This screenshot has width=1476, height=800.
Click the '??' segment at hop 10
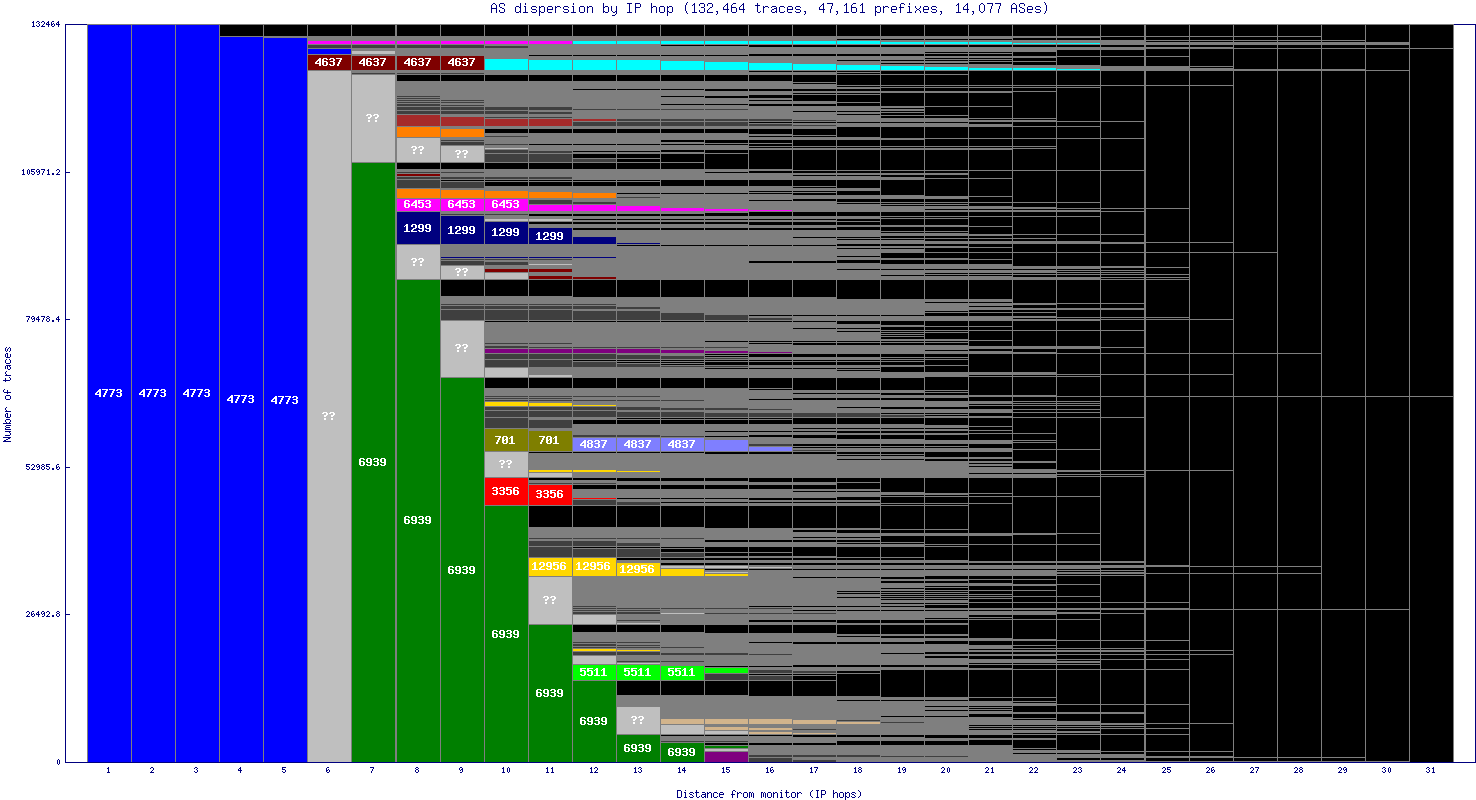tap(505, 464)
